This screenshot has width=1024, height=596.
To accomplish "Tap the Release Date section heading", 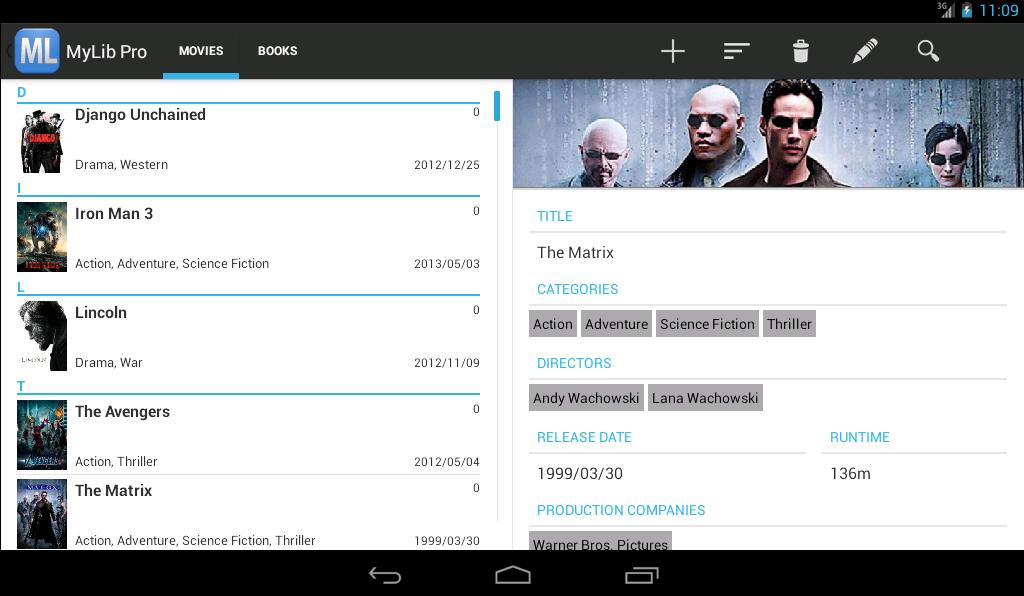I will (x=584, y=437).
